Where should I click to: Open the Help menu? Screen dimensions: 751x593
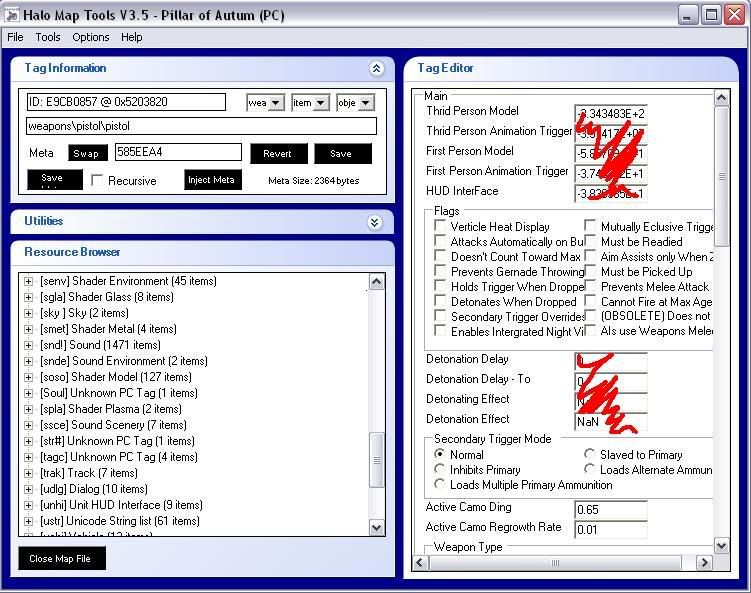[x=131, y=37]
